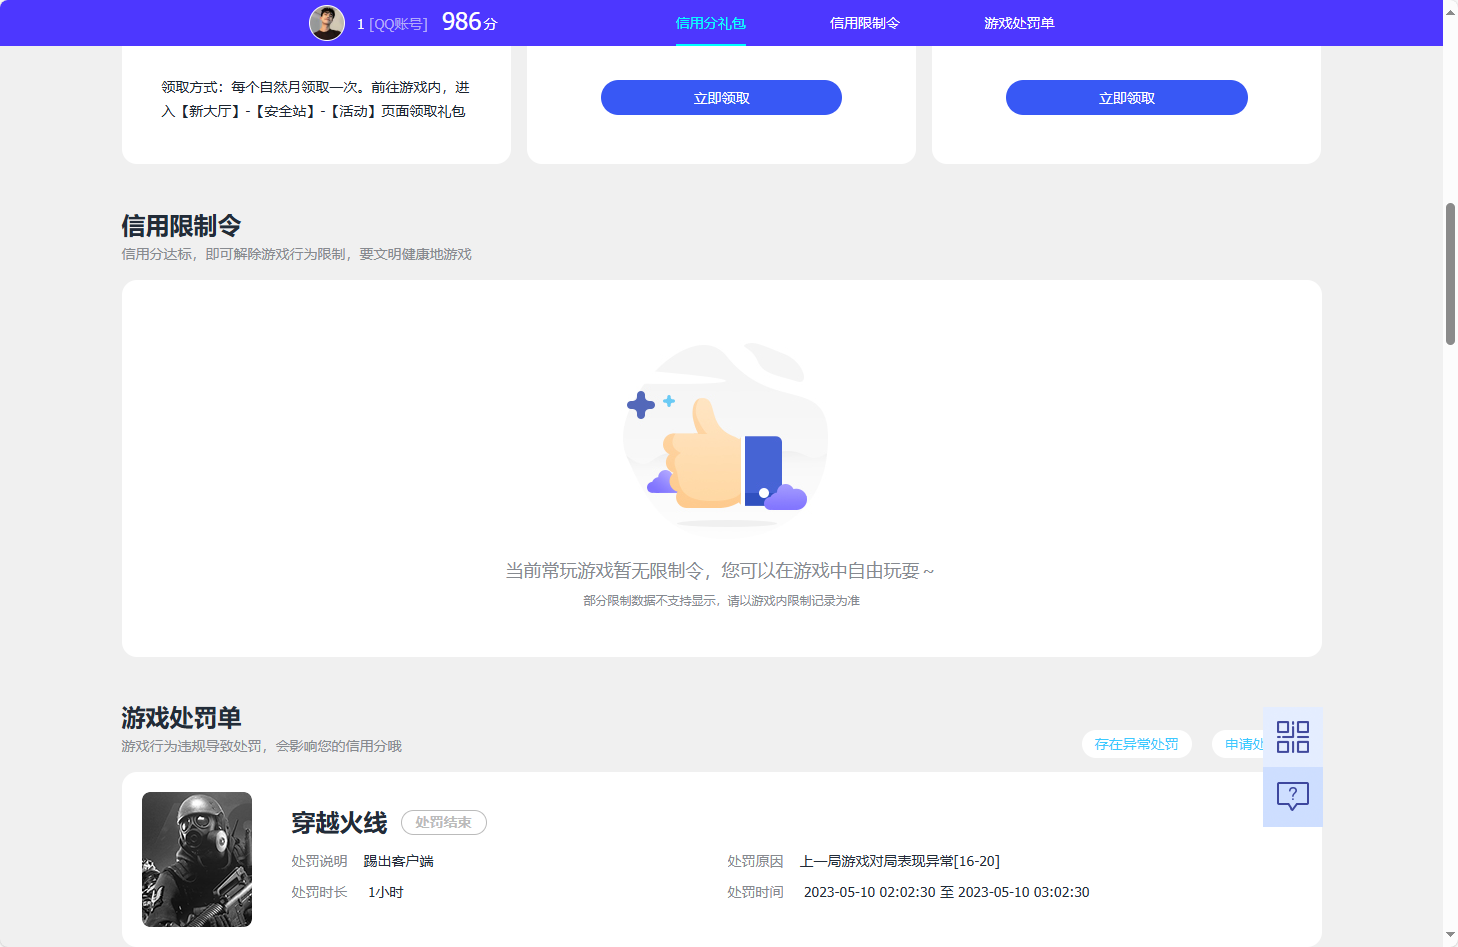Screen dimensions: 1458x947
Task: Open the QR code panel on the right
Action: [x=1292, y=737]
